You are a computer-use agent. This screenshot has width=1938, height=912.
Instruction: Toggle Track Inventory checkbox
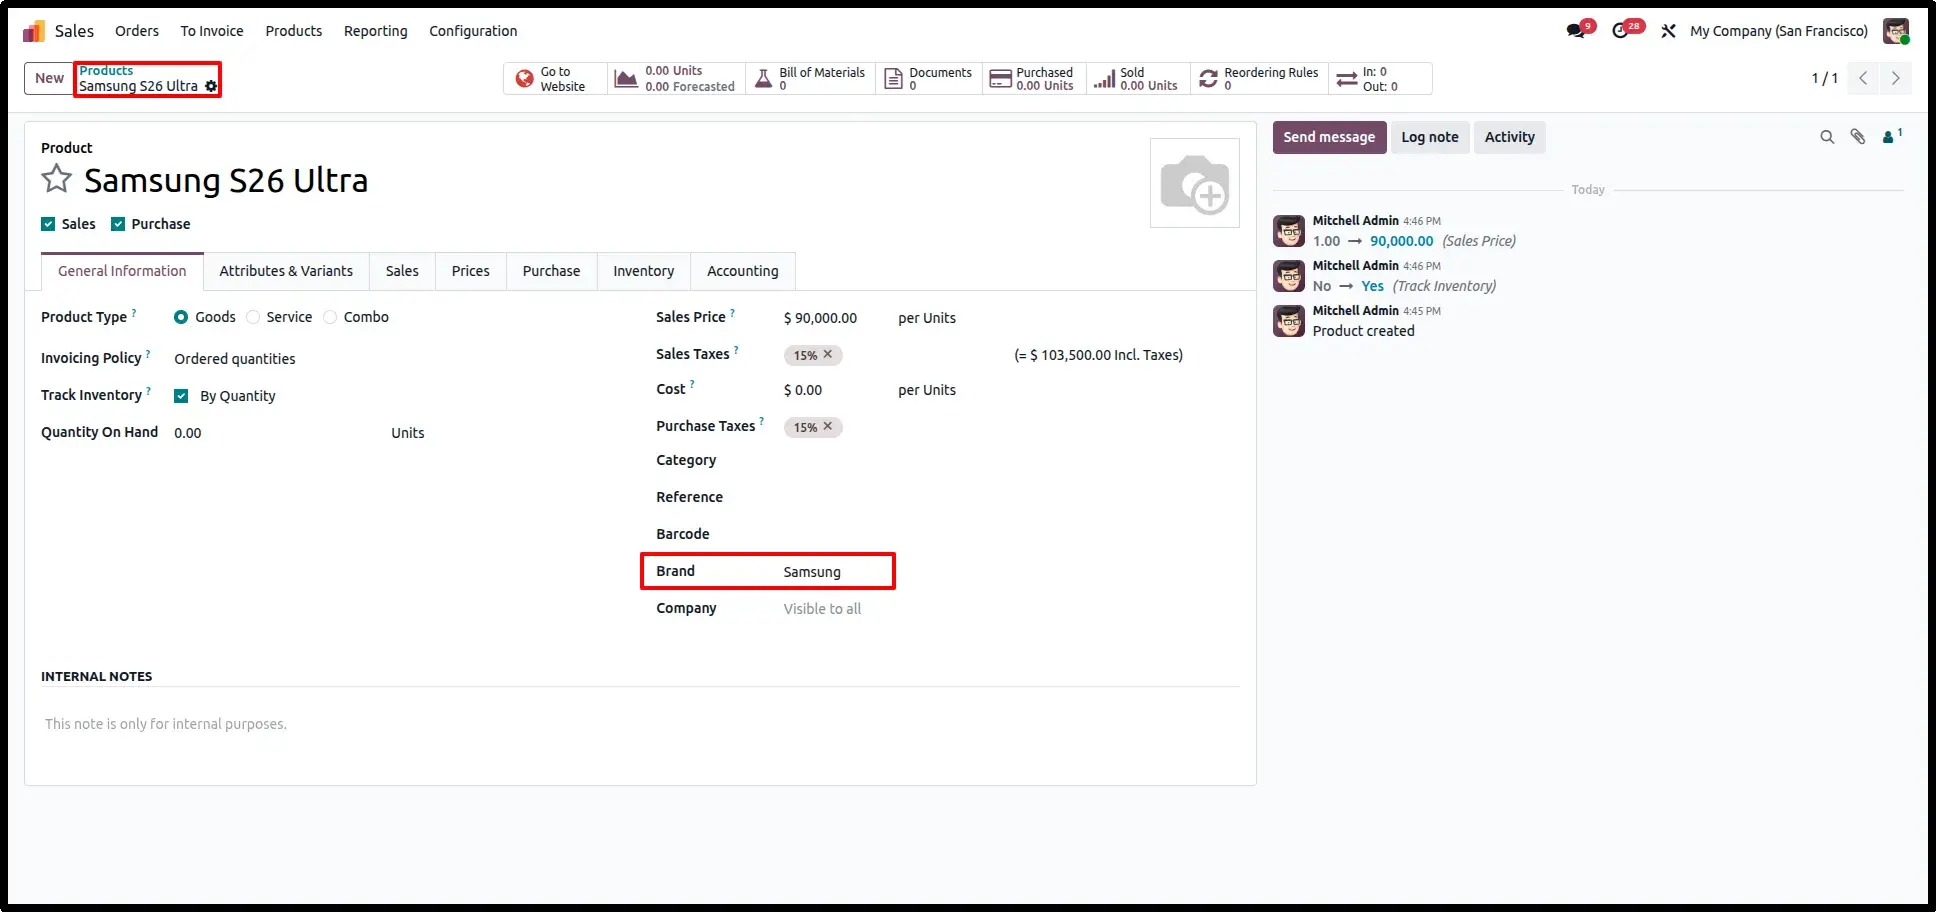tap(181, 396)
